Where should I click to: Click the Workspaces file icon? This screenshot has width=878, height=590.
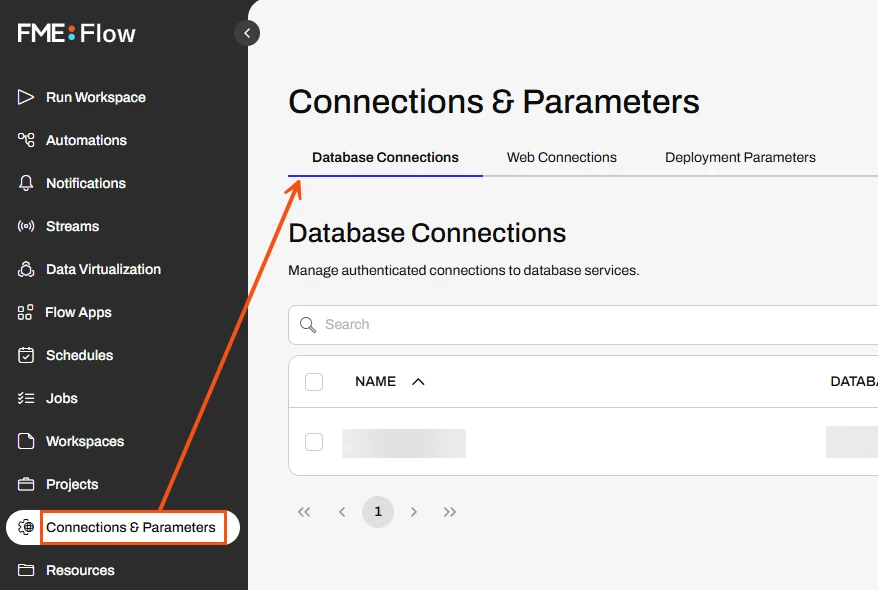(26, 441)
